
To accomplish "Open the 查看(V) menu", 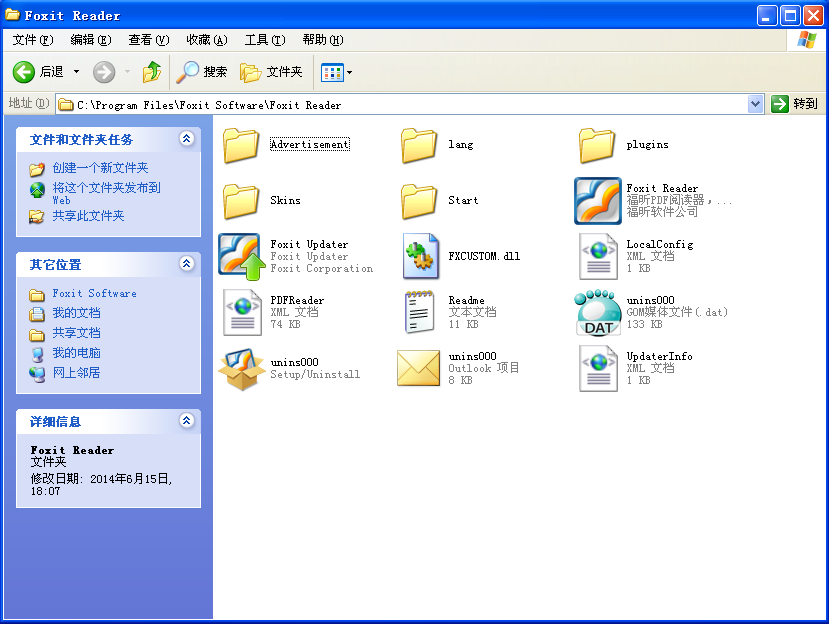I will 148,40.
